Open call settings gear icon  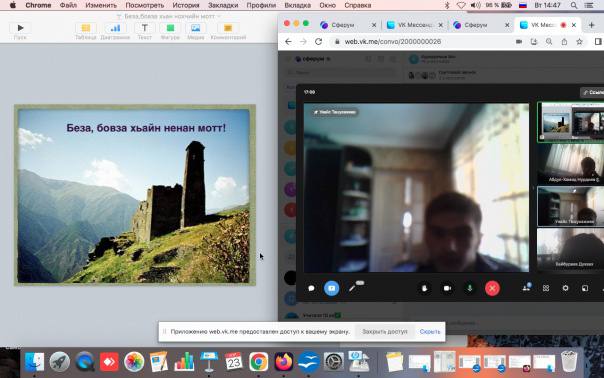[x=565, y=288]
